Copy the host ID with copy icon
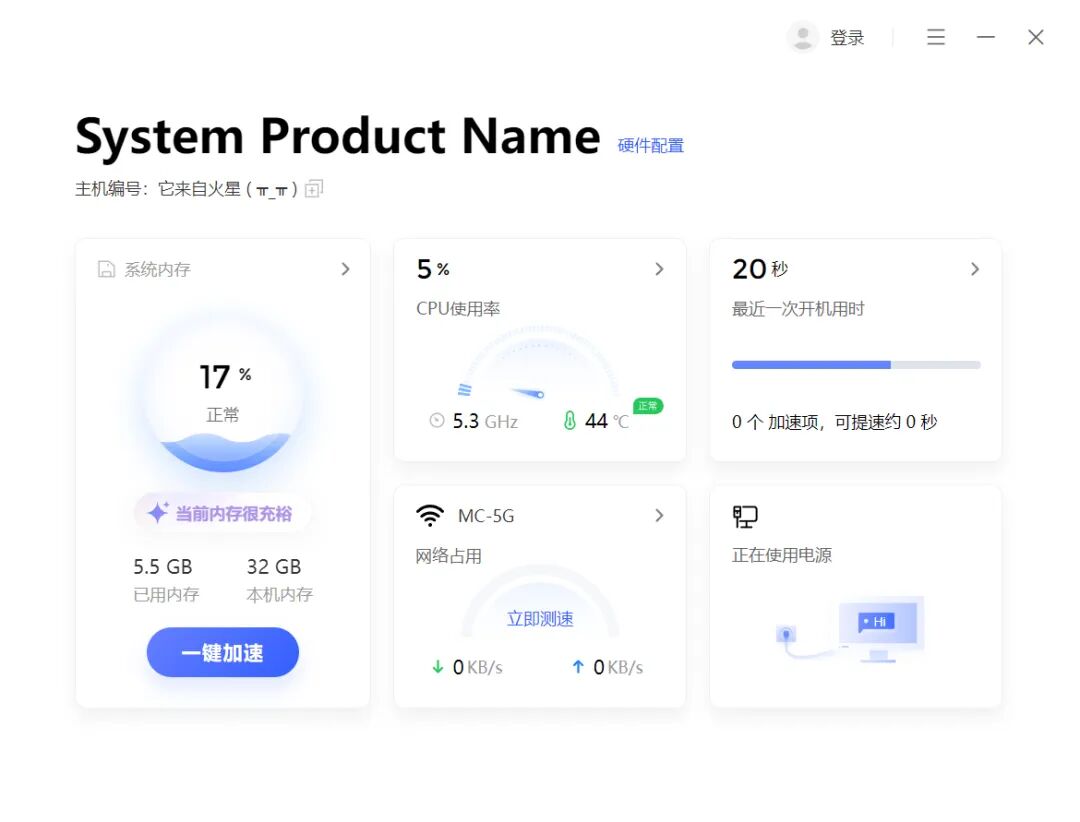This screenshot has height=822, width=1080. tap(314, 188)
